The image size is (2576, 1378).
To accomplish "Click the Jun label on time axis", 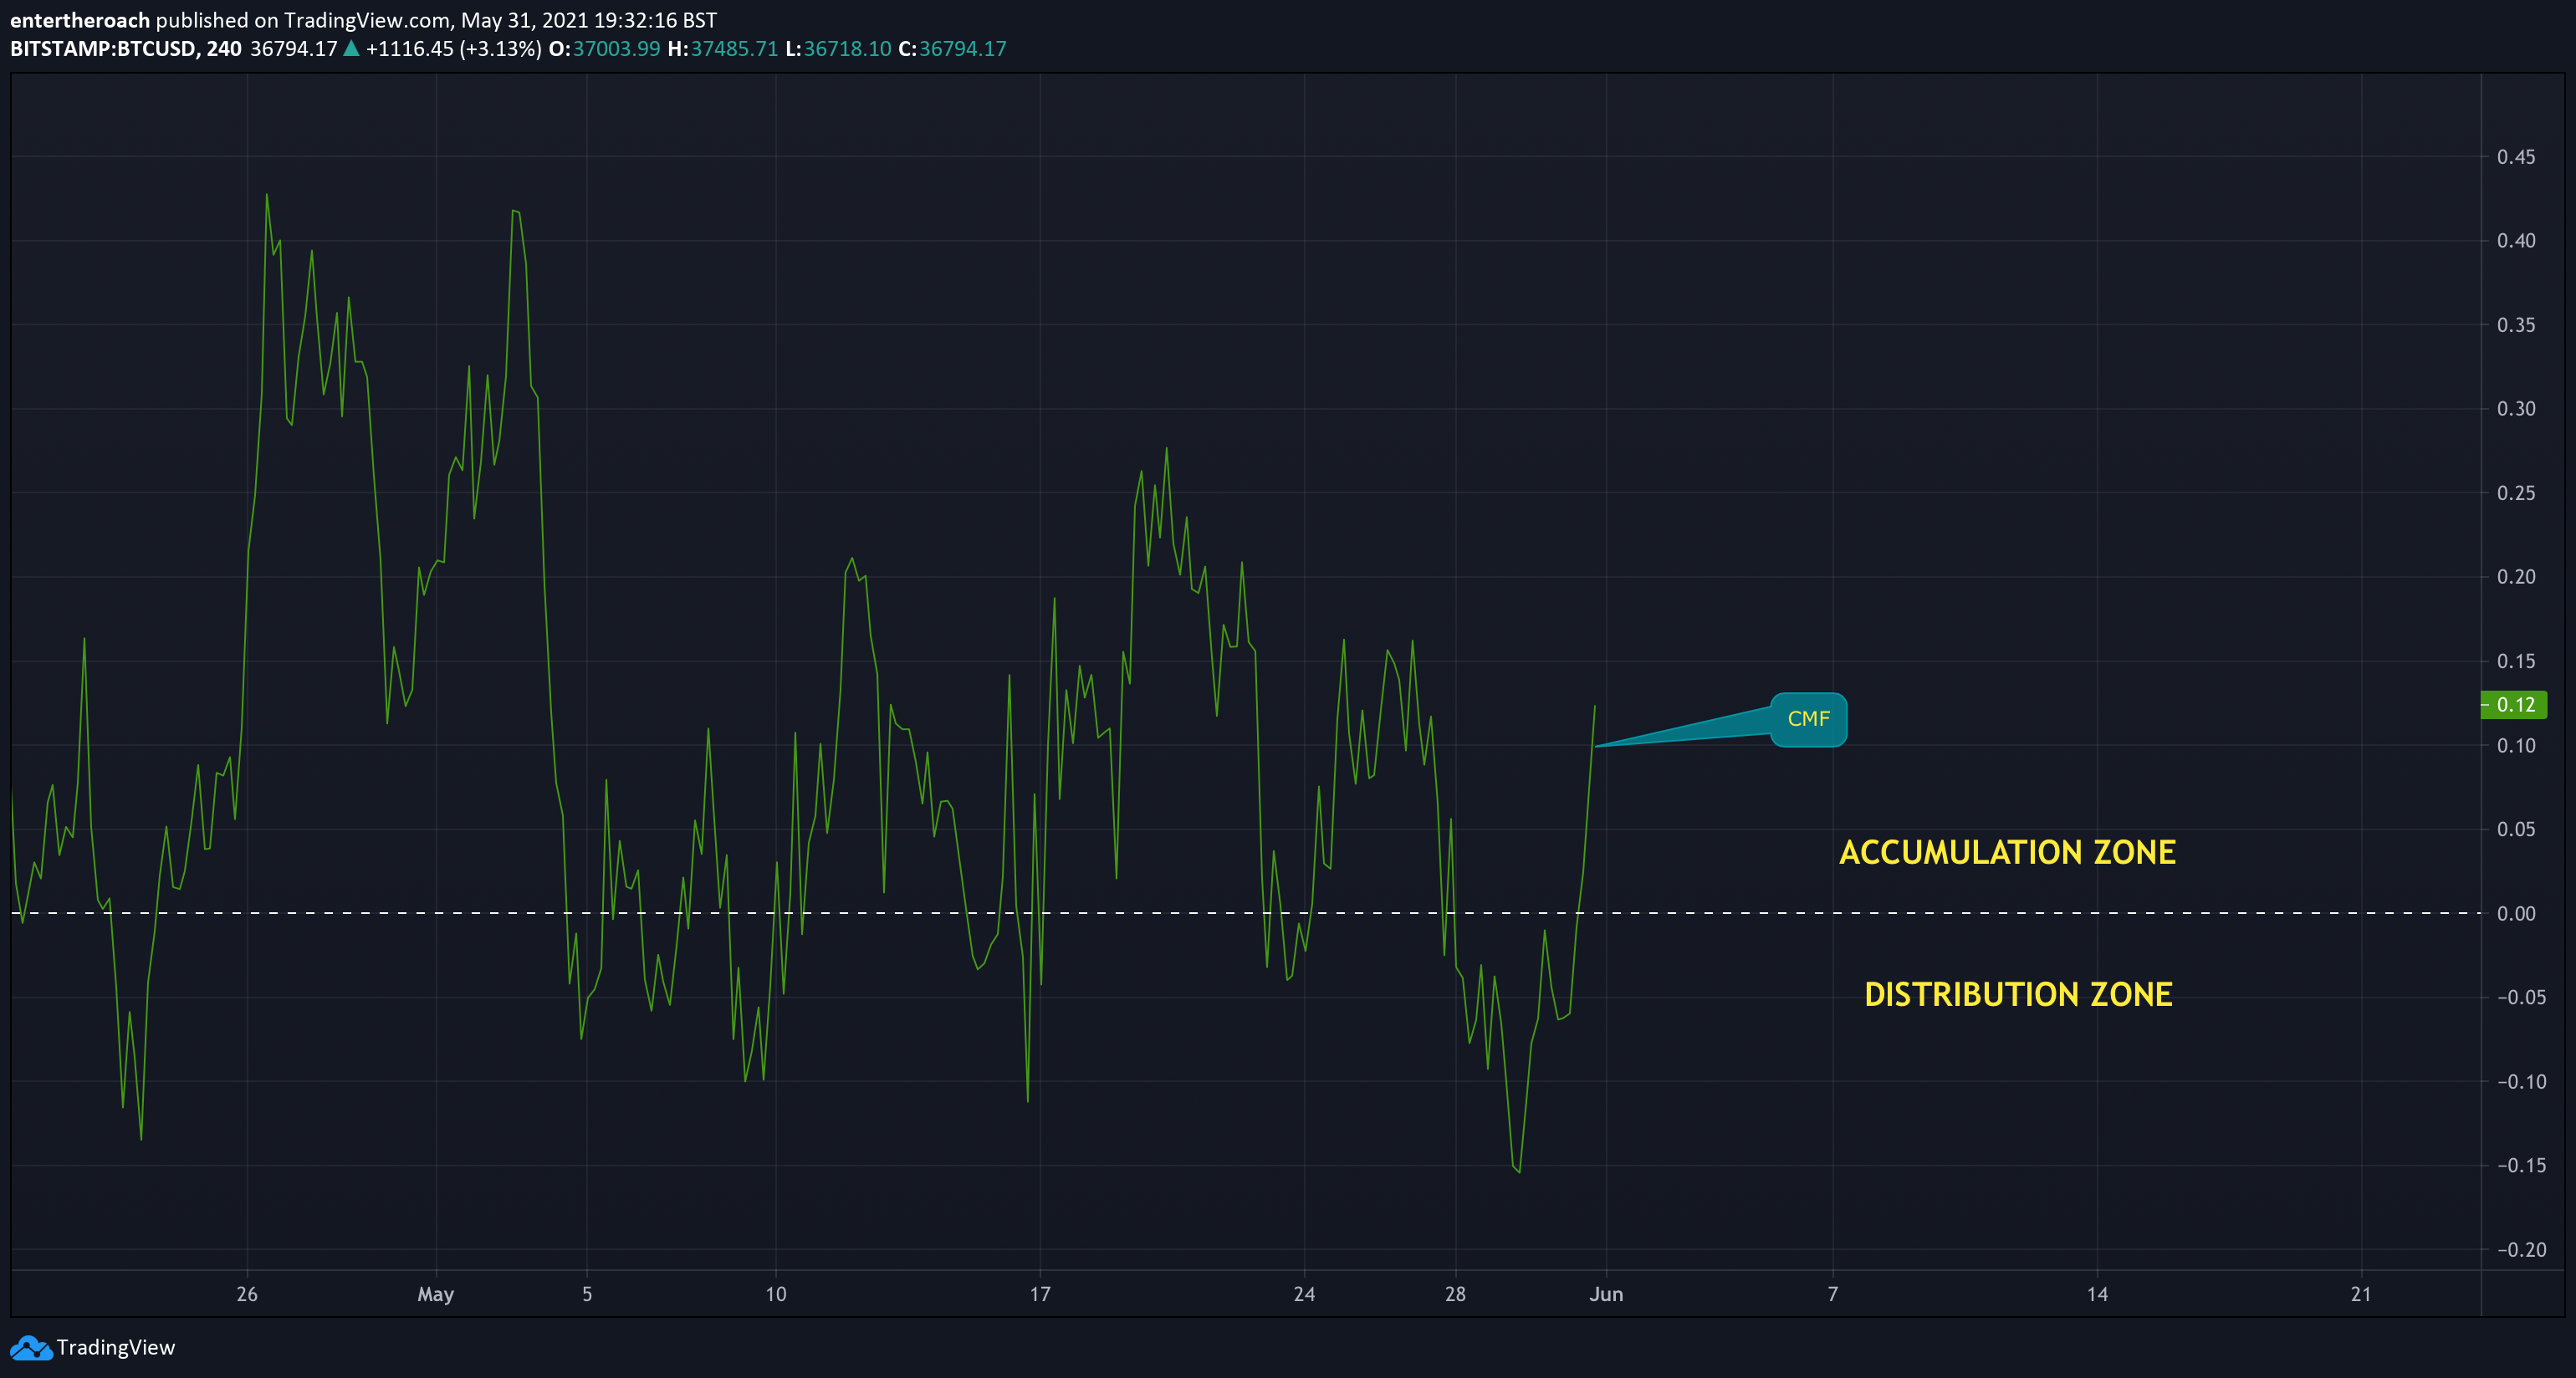I will pos(1607,1294).
